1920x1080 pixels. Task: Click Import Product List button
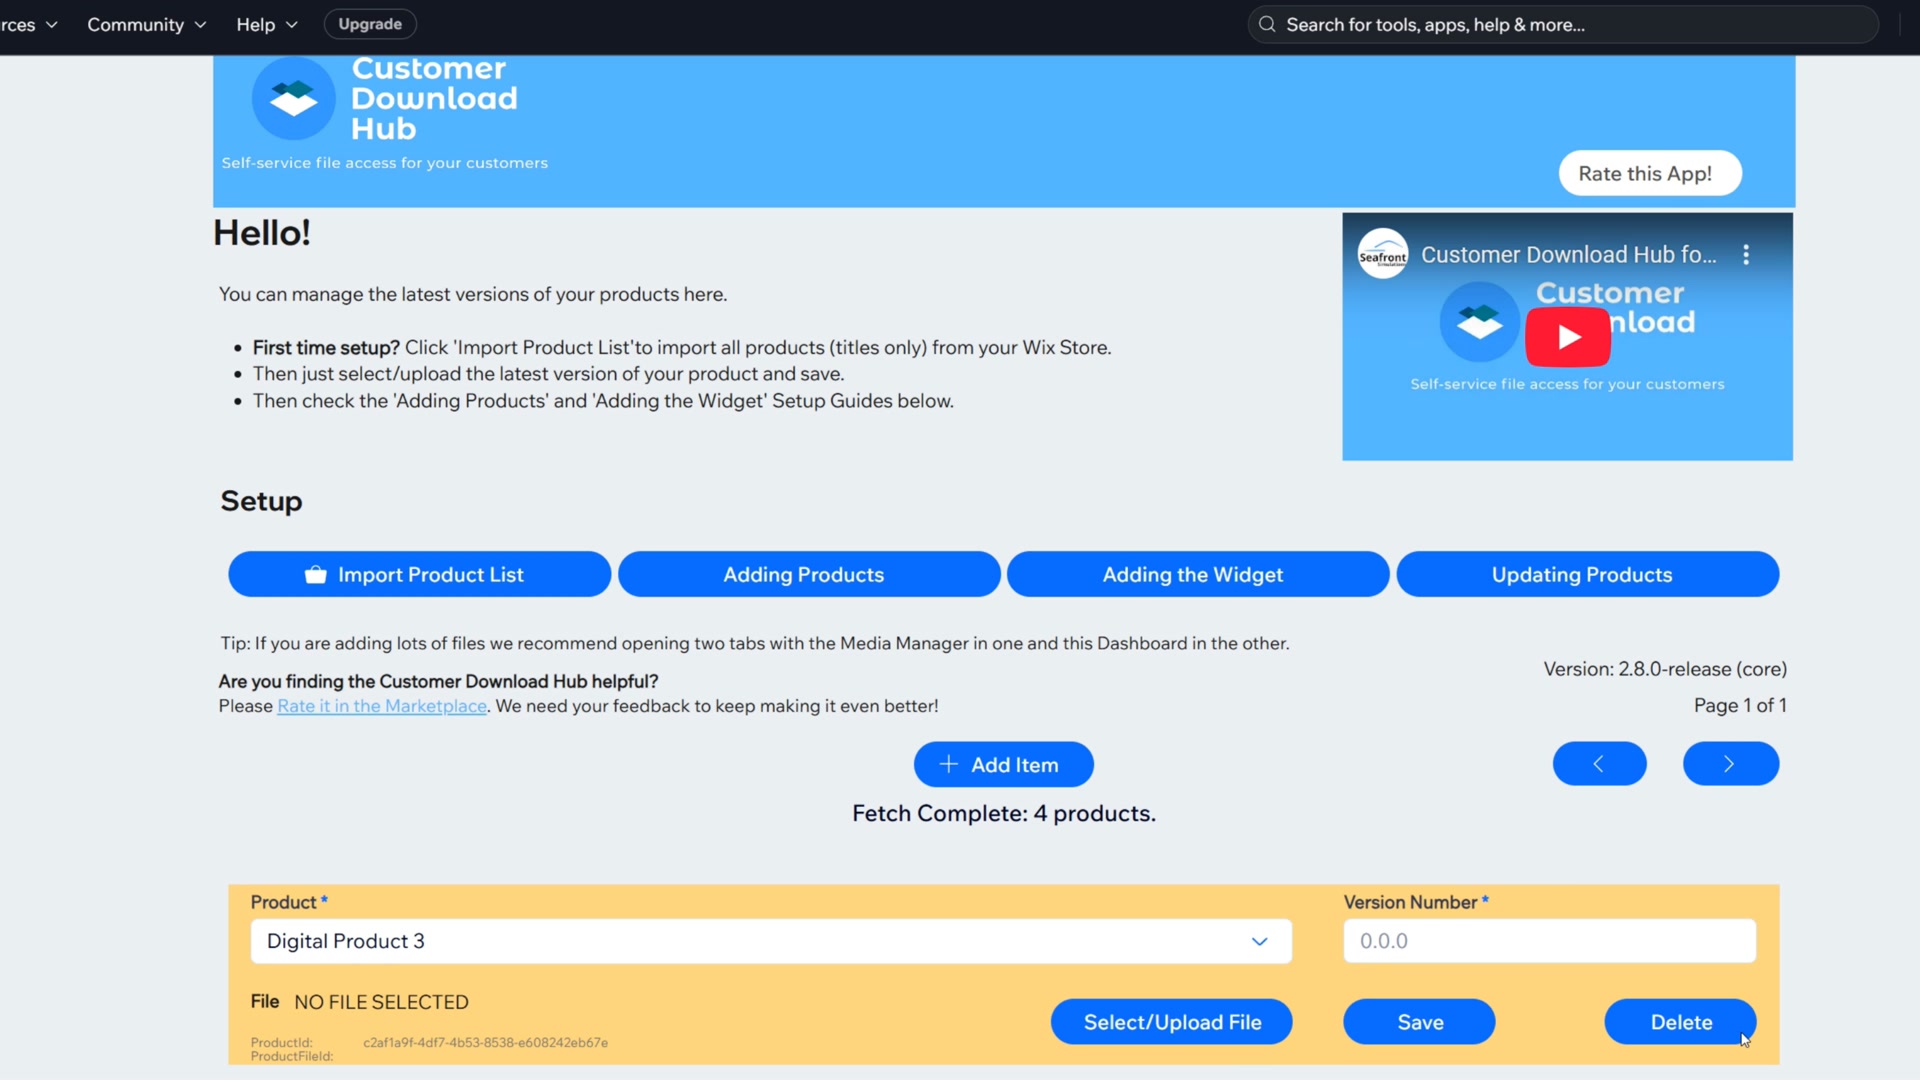(419, 574)
